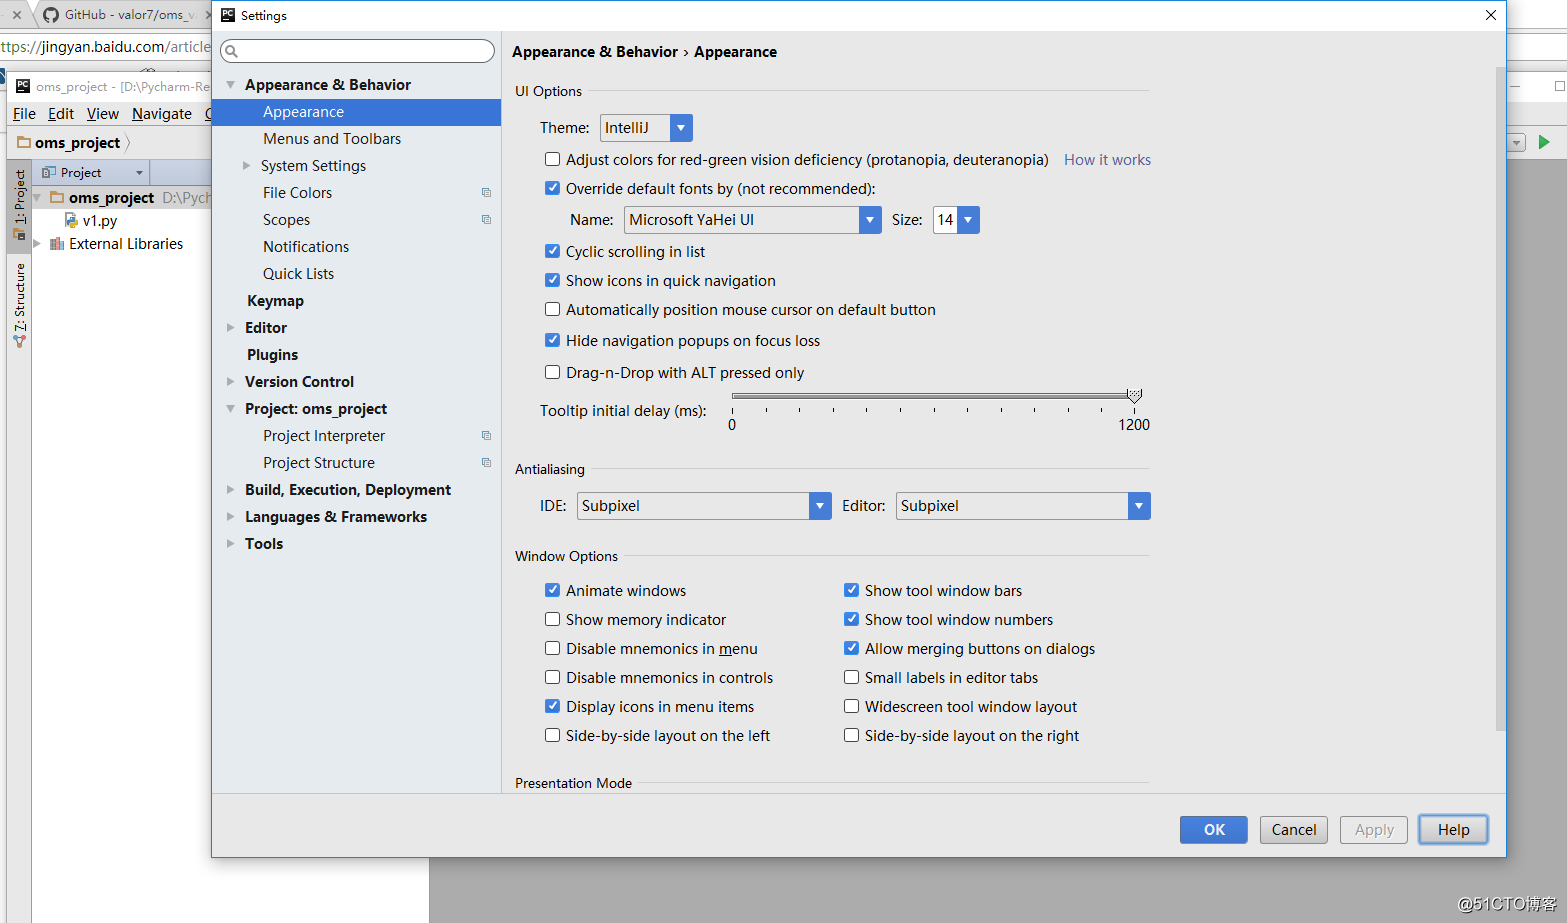
Task: Expand Version Control section
Action: point(231,382)
